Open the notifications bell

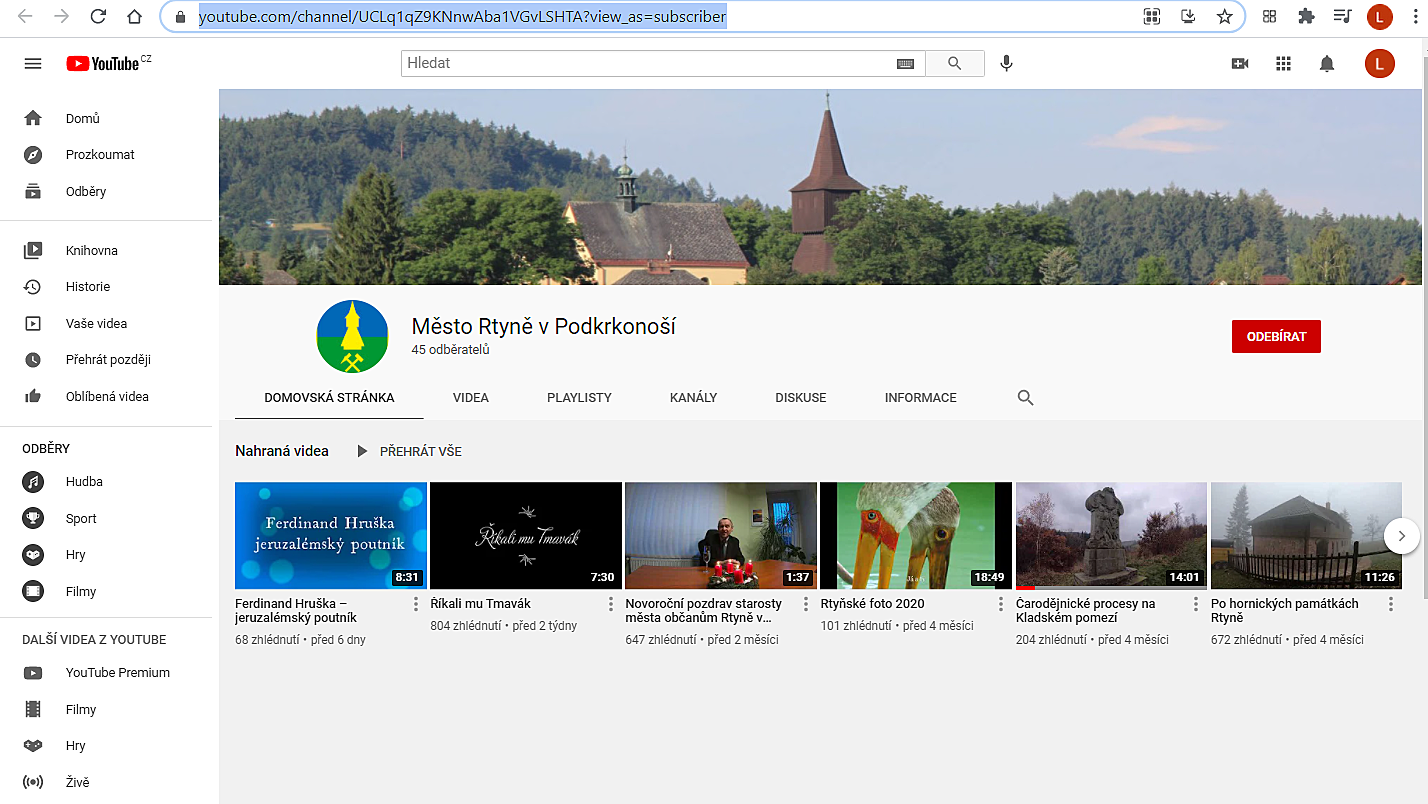click(1327, 64)
